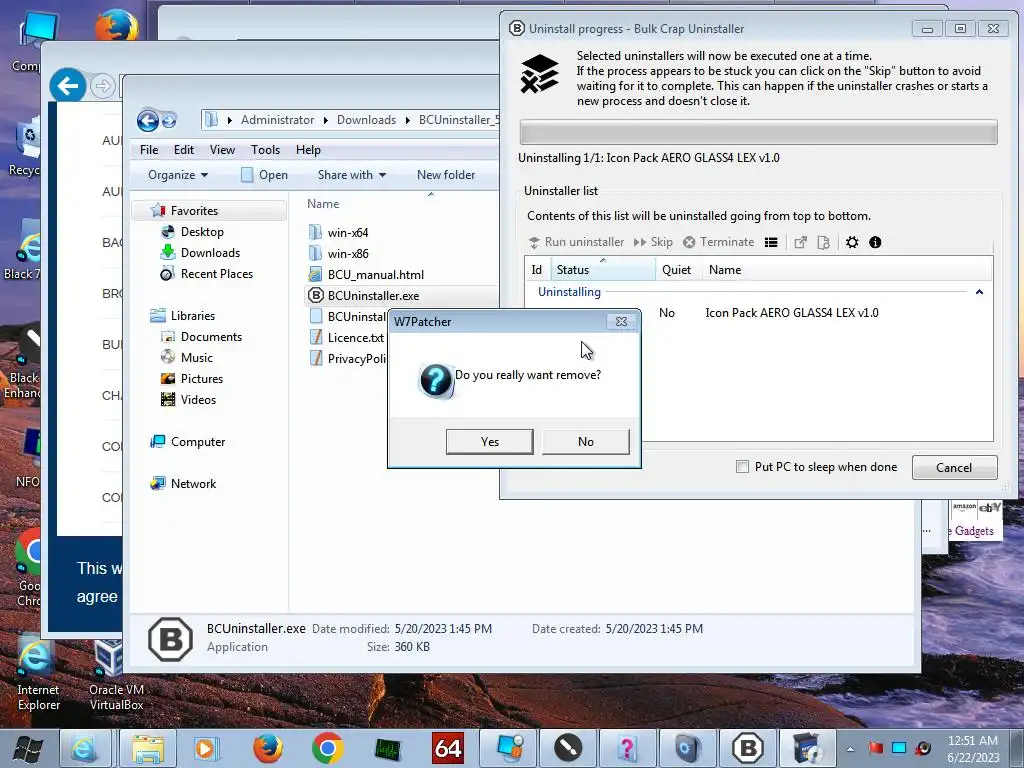Sort files by Name column header
Viewport: 1024px width, 768px height.
coord(323,204)
